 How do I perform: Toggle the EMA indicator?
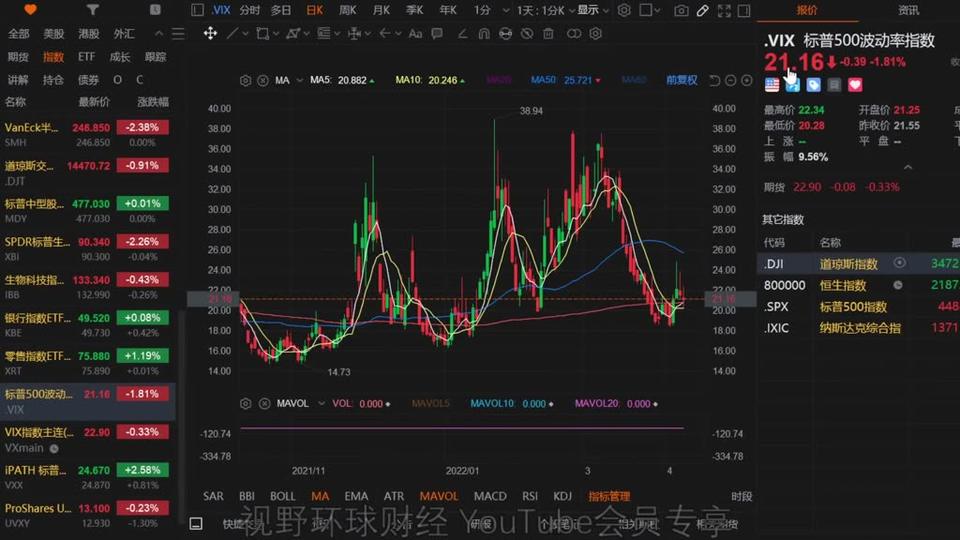pyautogui.click(x=356, y=496)
